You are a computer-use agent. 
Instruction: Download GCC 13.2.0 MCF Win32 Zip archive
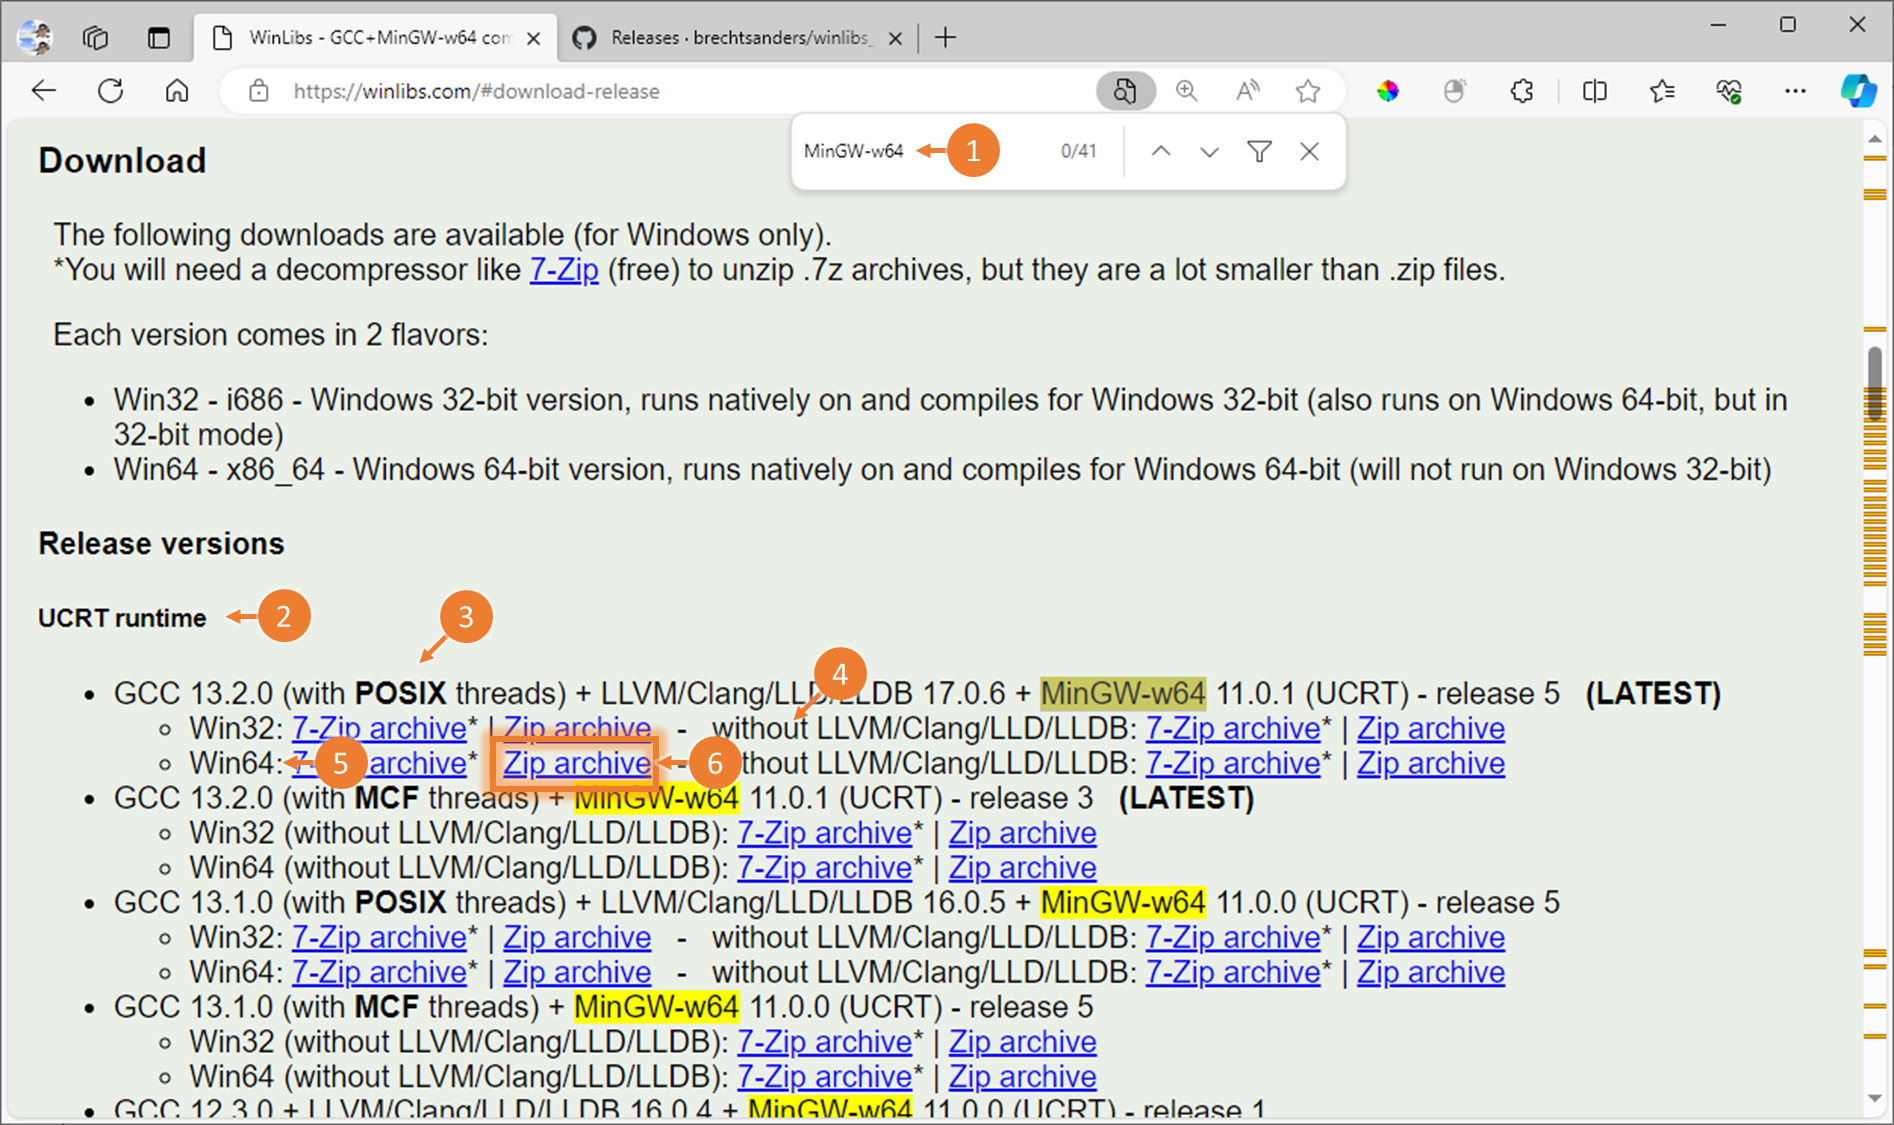coord(1023,832)
